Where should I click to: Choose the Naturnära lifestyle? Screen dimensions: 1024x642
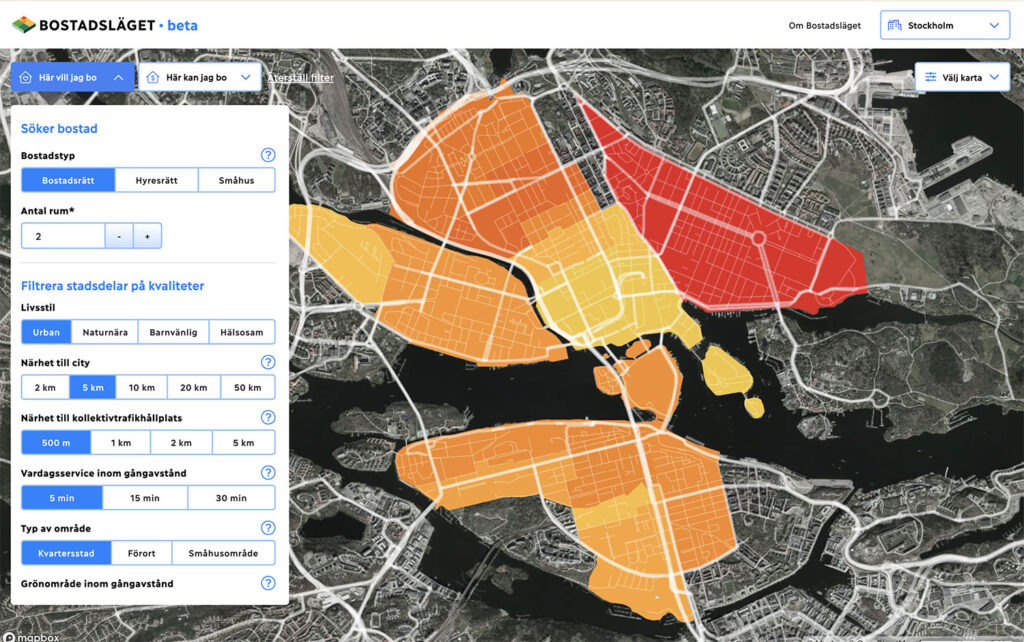click(x=104, y=332)
